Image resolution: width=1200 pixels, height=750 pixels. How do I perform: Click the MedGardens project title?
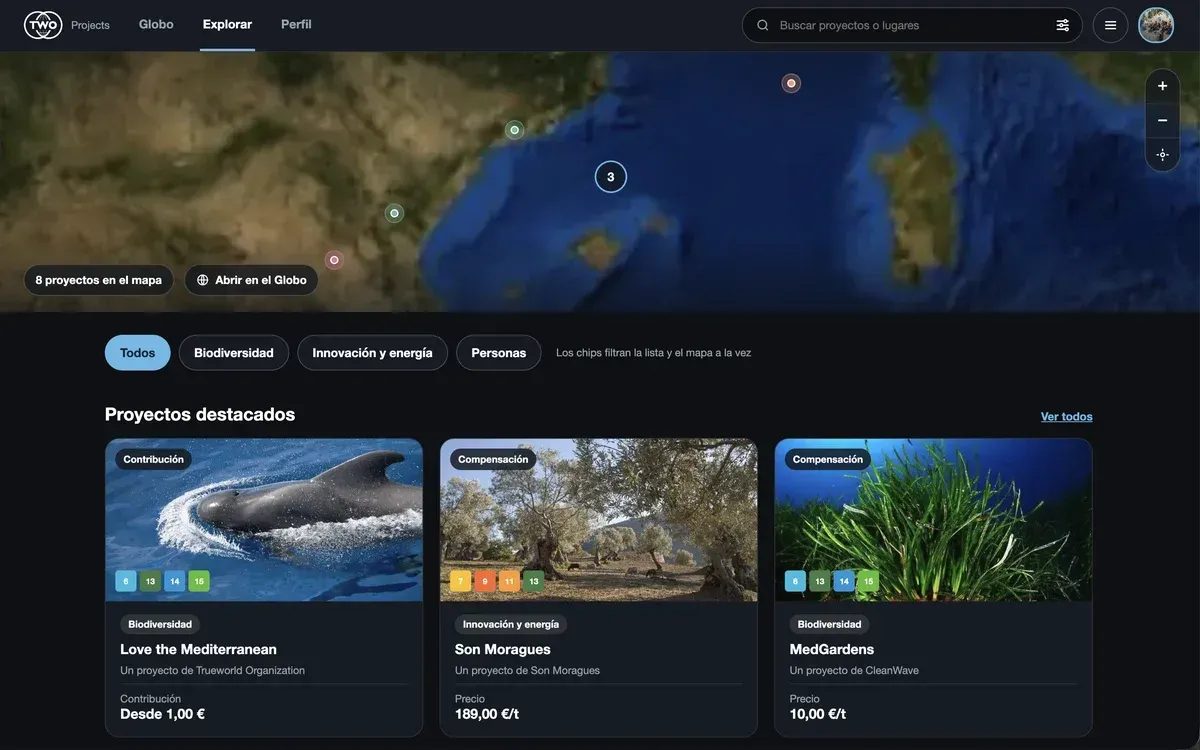click(x=832, y=650)
